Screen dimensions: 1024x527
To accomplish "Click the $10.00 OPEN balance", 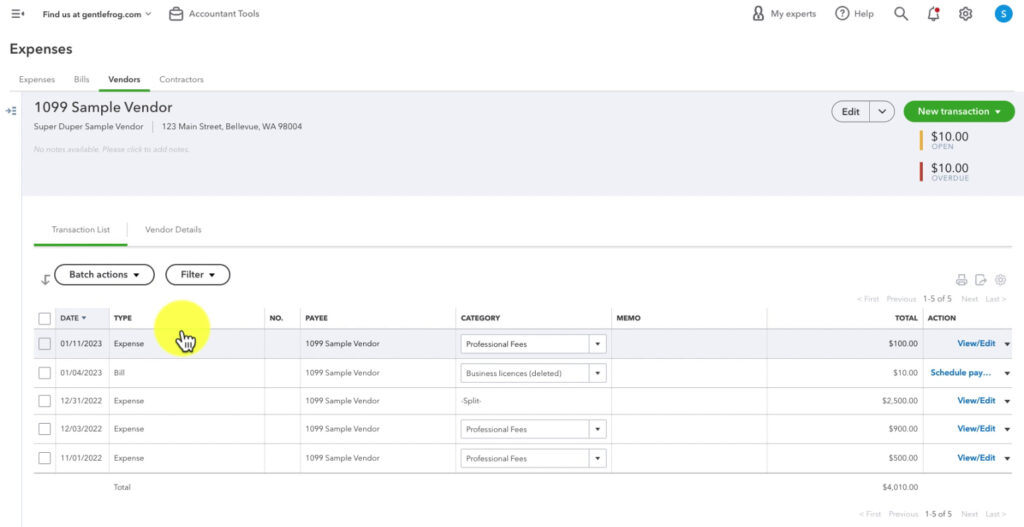I will pyautogui.click(x=950, y=140).
